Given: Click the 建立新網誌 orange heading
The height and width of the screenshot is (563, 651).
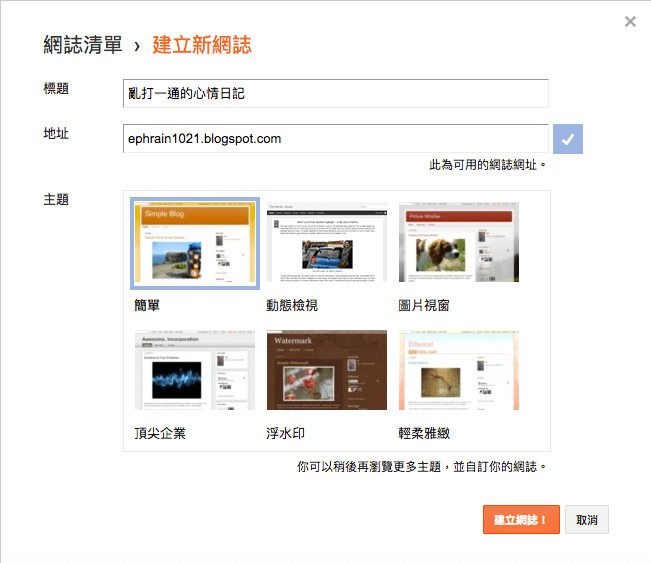Looking at the screenshot, I should tap(202, 45).
